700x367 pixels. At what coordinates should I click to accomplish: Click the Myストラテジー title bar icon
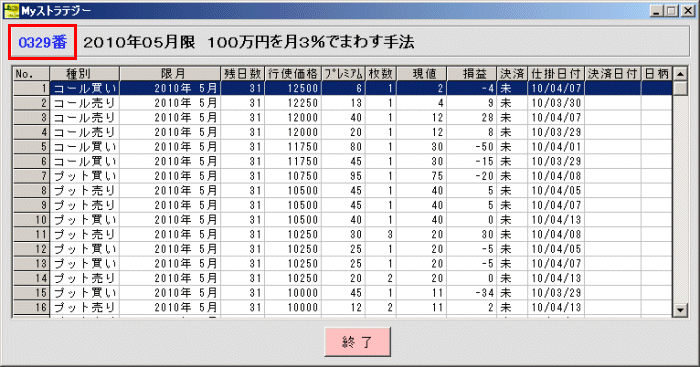pos(11,10)
